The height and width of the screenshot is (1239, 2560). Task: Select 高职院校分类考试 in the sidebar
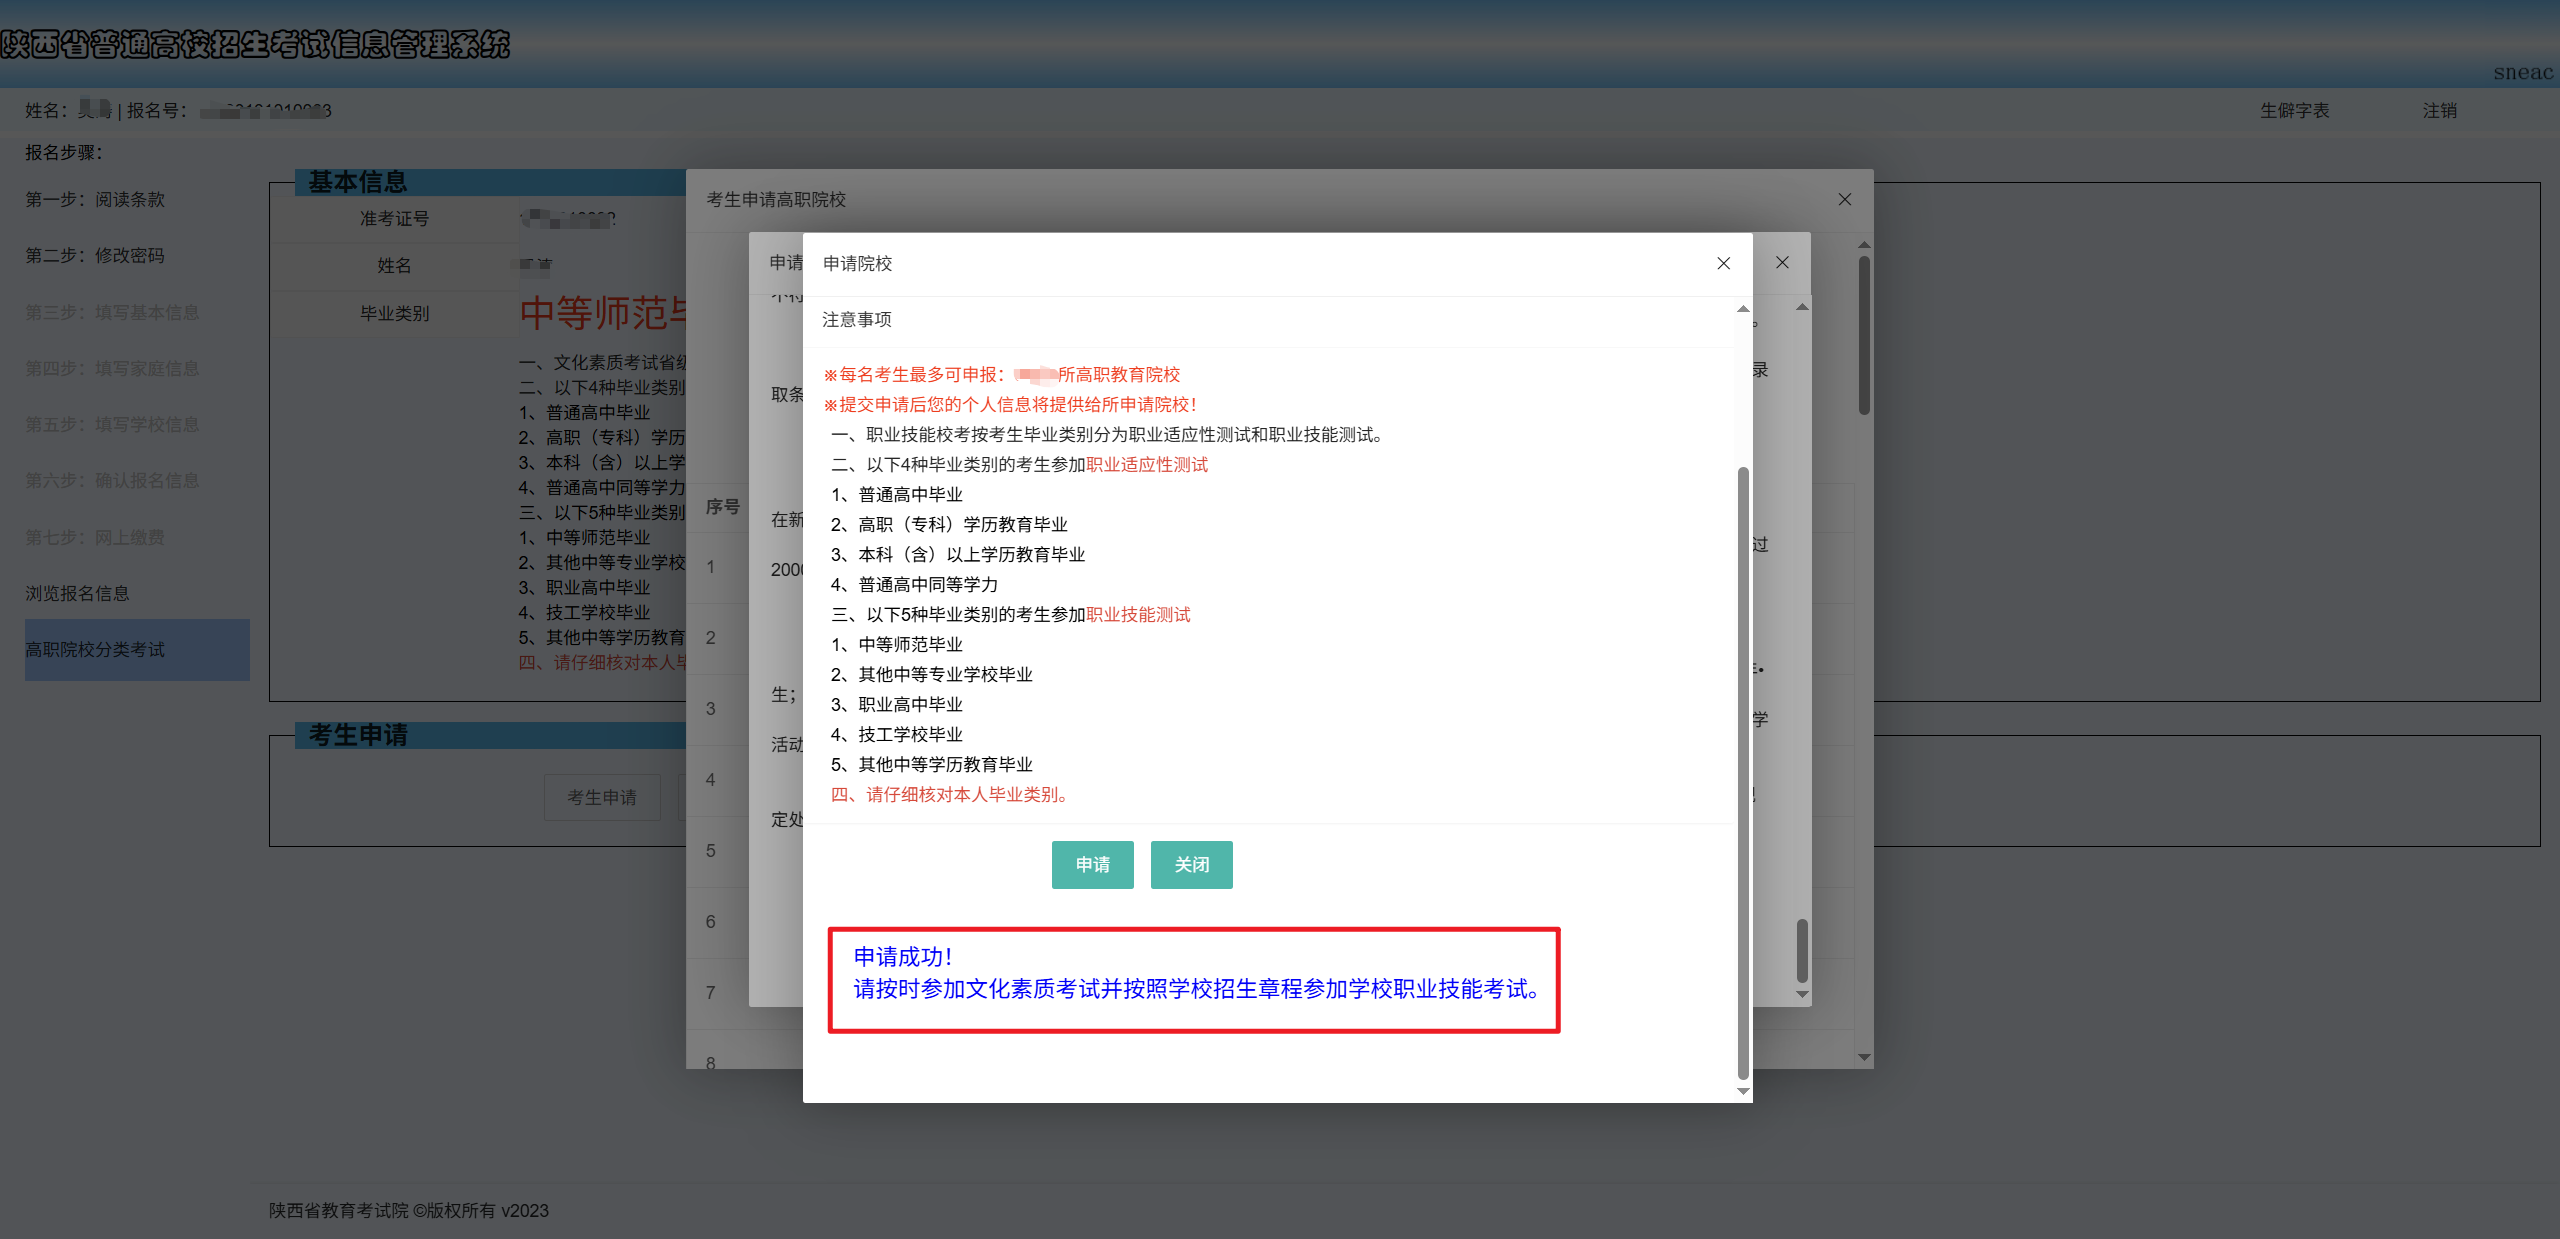pos(94,649)
